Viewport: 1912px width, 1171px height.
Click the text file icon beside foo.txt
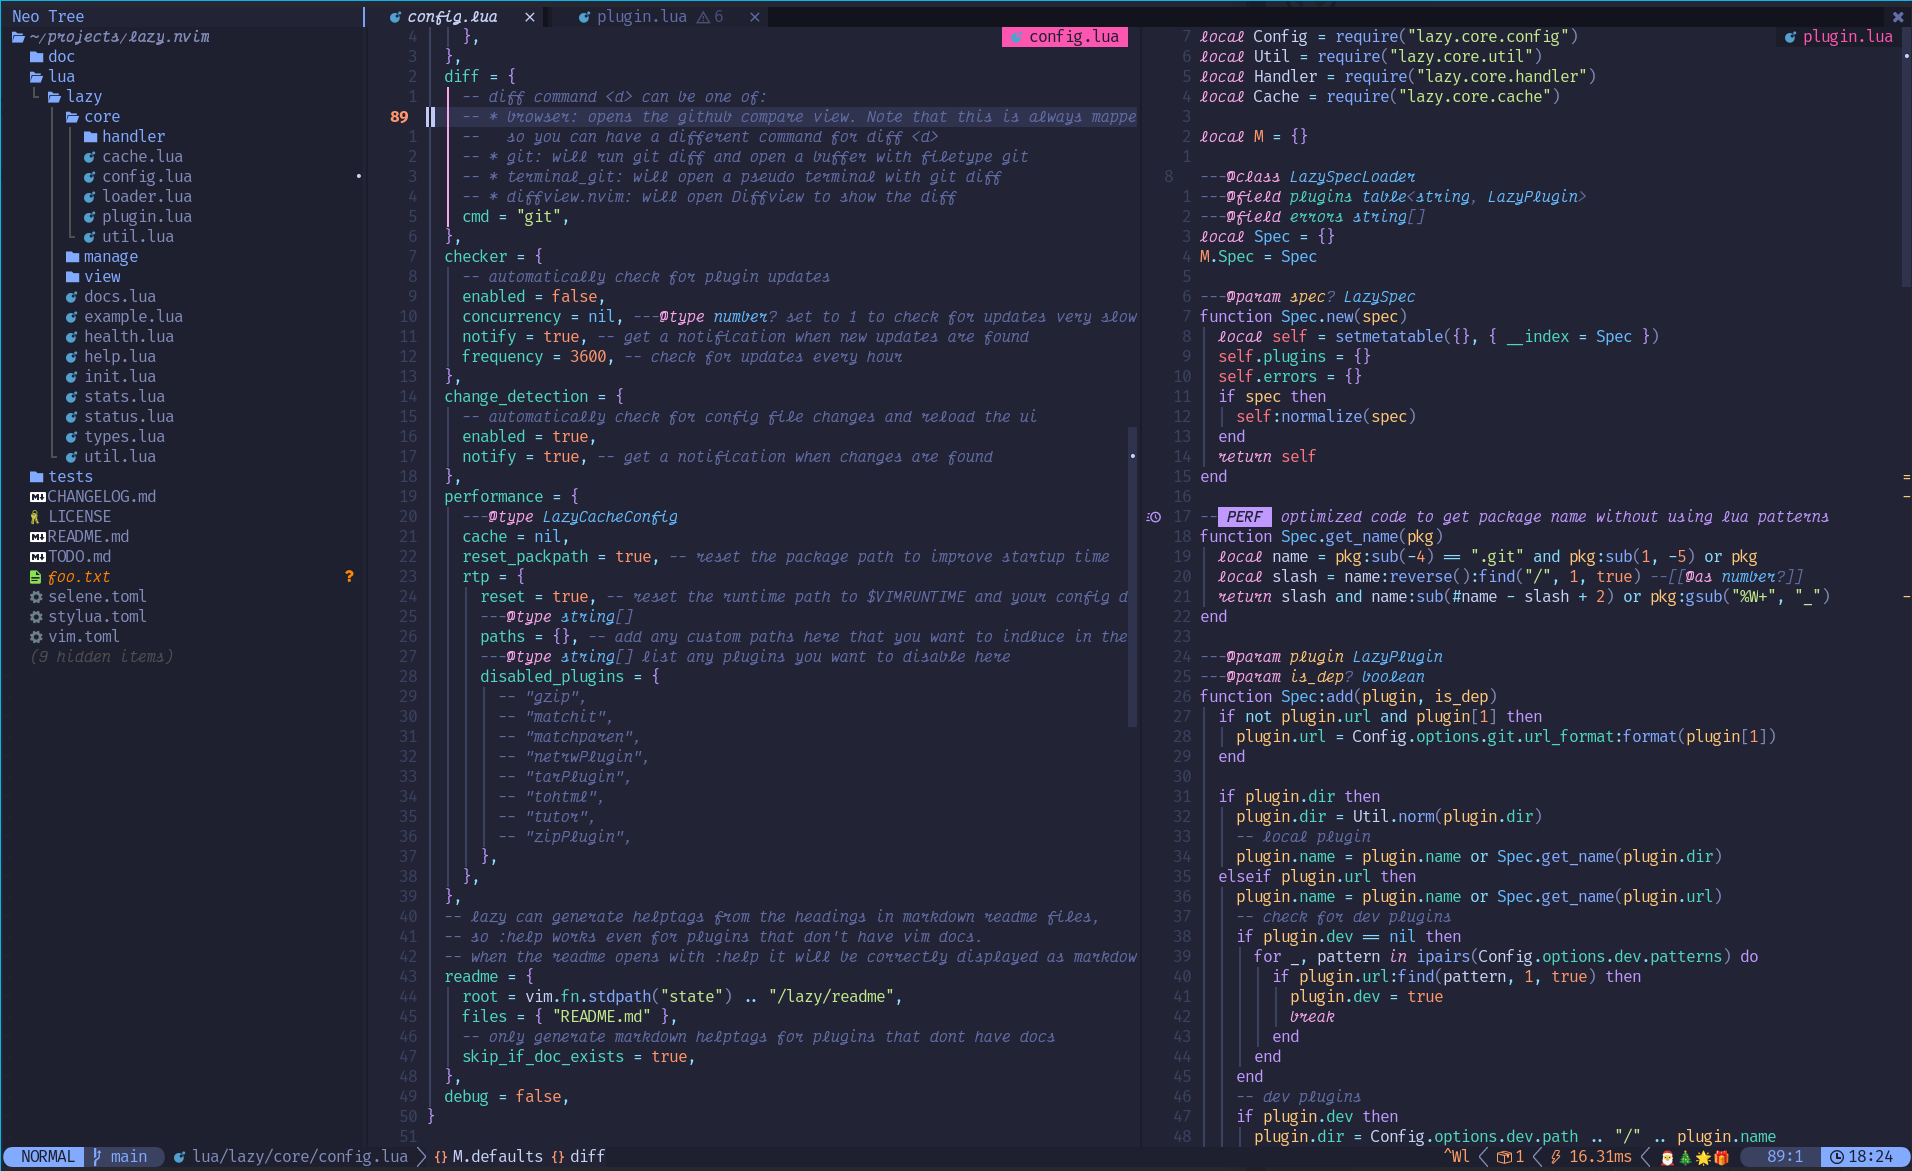click(x=36, y=577)
